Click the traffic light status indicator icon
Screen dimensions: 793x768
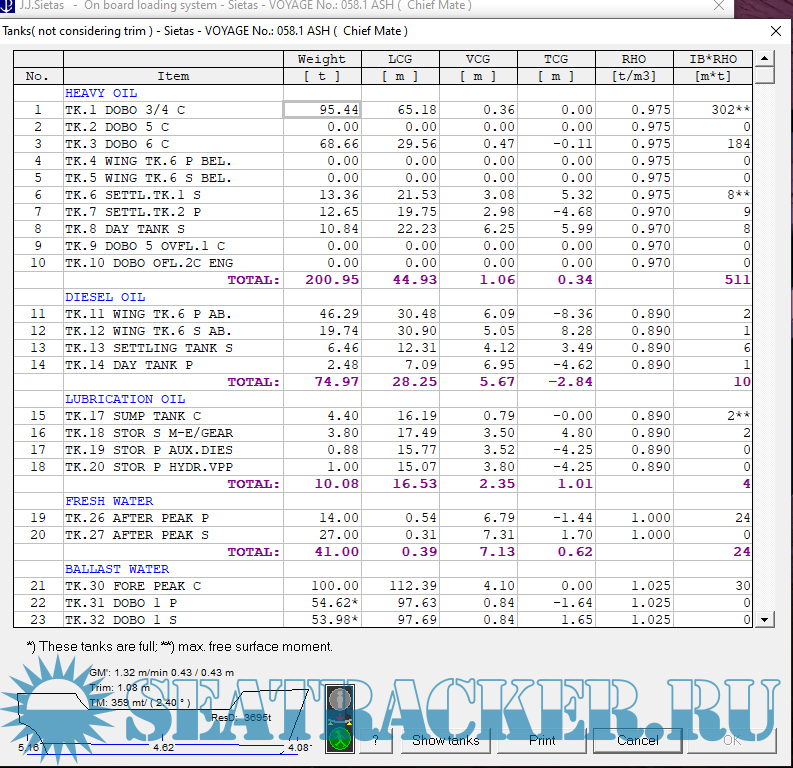[x=340, y=718]
